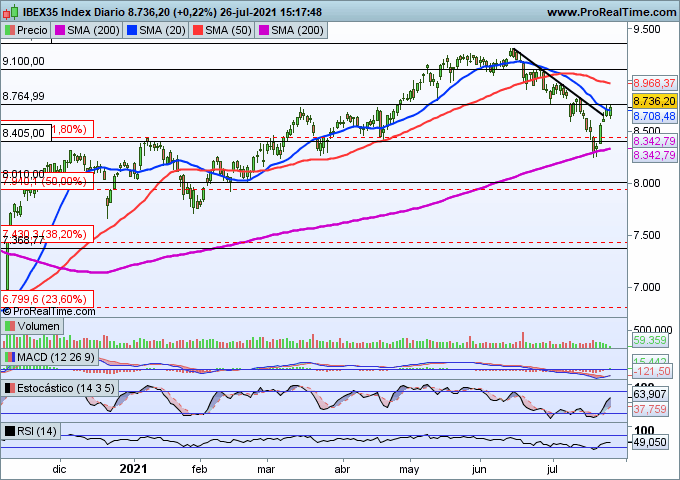
Task: Click the 8.010,00 support level label
Action: point(23,174)
